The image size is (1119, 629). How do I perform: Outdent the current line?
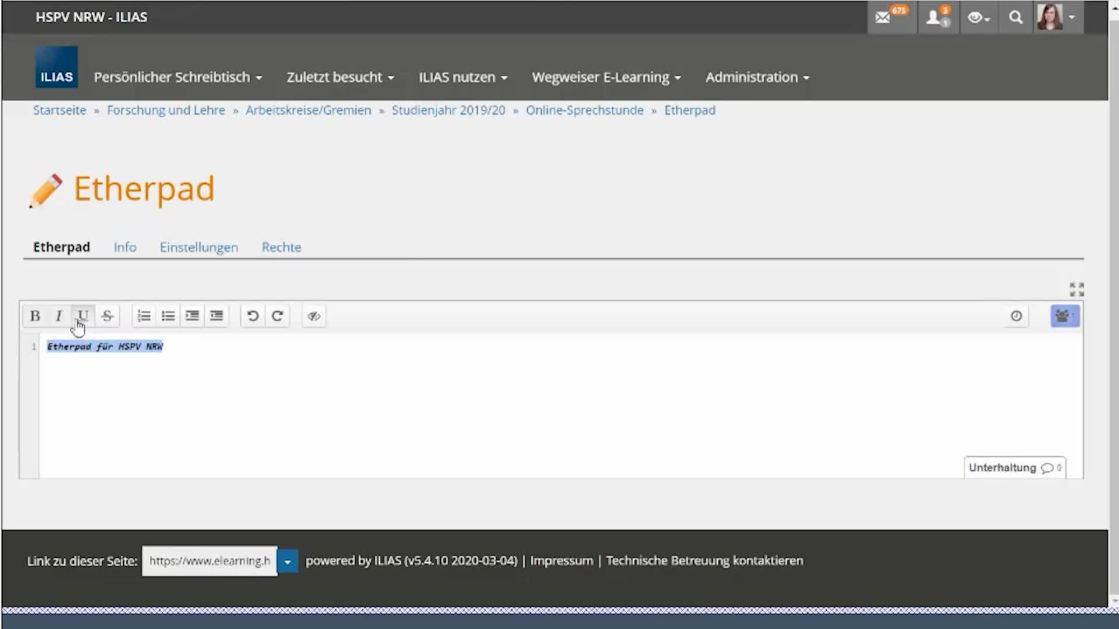pyautogui.click(x=217, y=316)
